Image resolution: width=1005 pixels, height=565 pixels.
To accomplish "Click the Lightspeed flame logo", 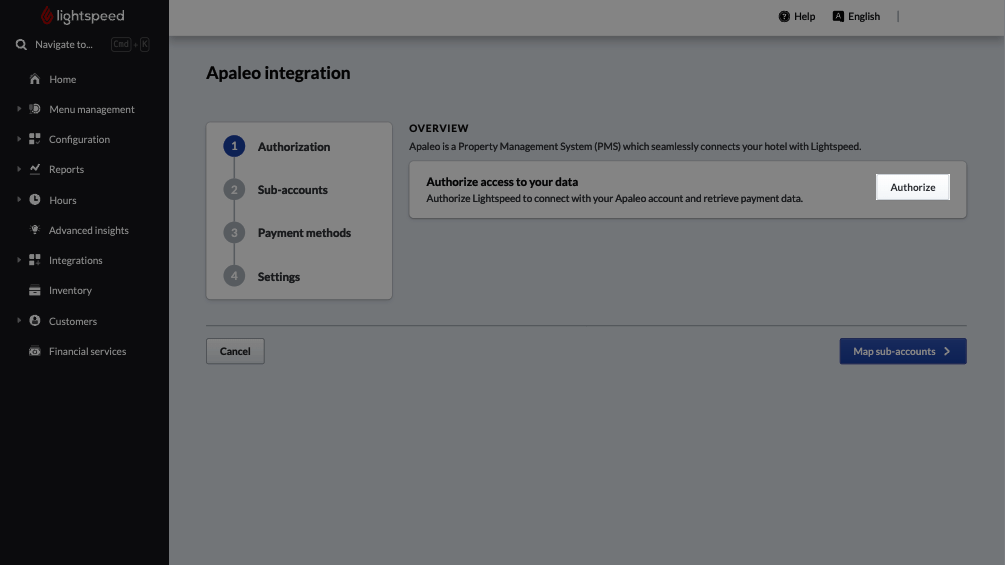I will [47, 15].
